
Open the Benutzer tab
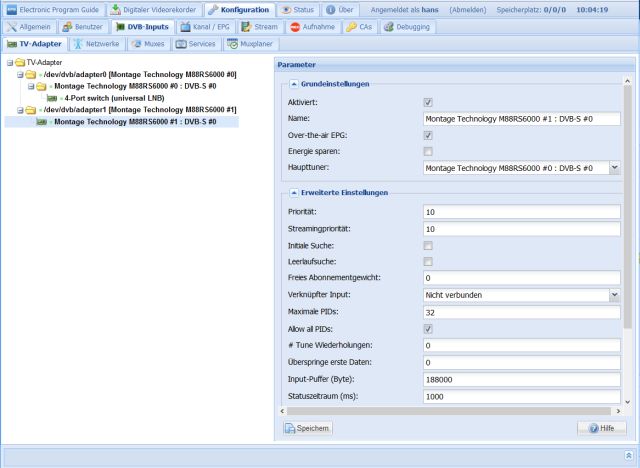83,27
